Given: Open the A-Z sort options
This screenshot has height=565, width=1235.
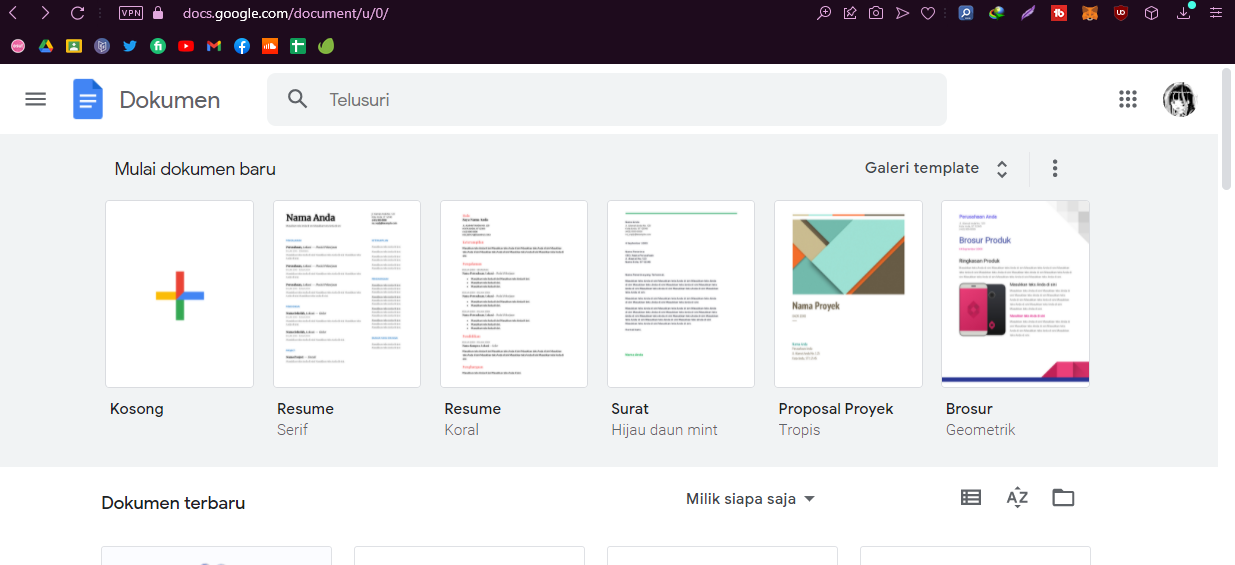Looking at the screenshot, I should coord(1017,497).
